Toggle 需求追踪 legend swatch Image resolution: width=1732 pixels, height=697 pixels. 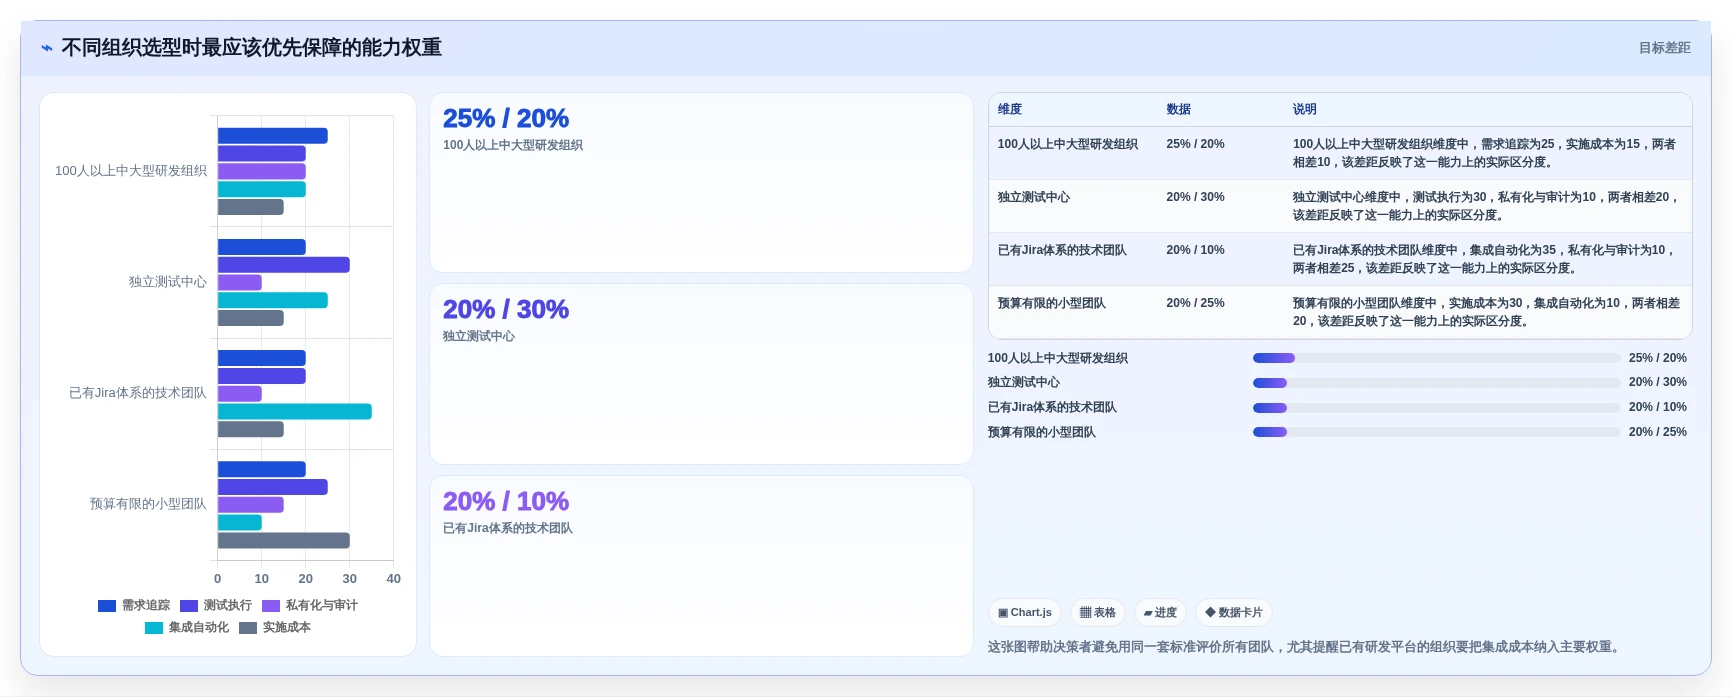107,606
